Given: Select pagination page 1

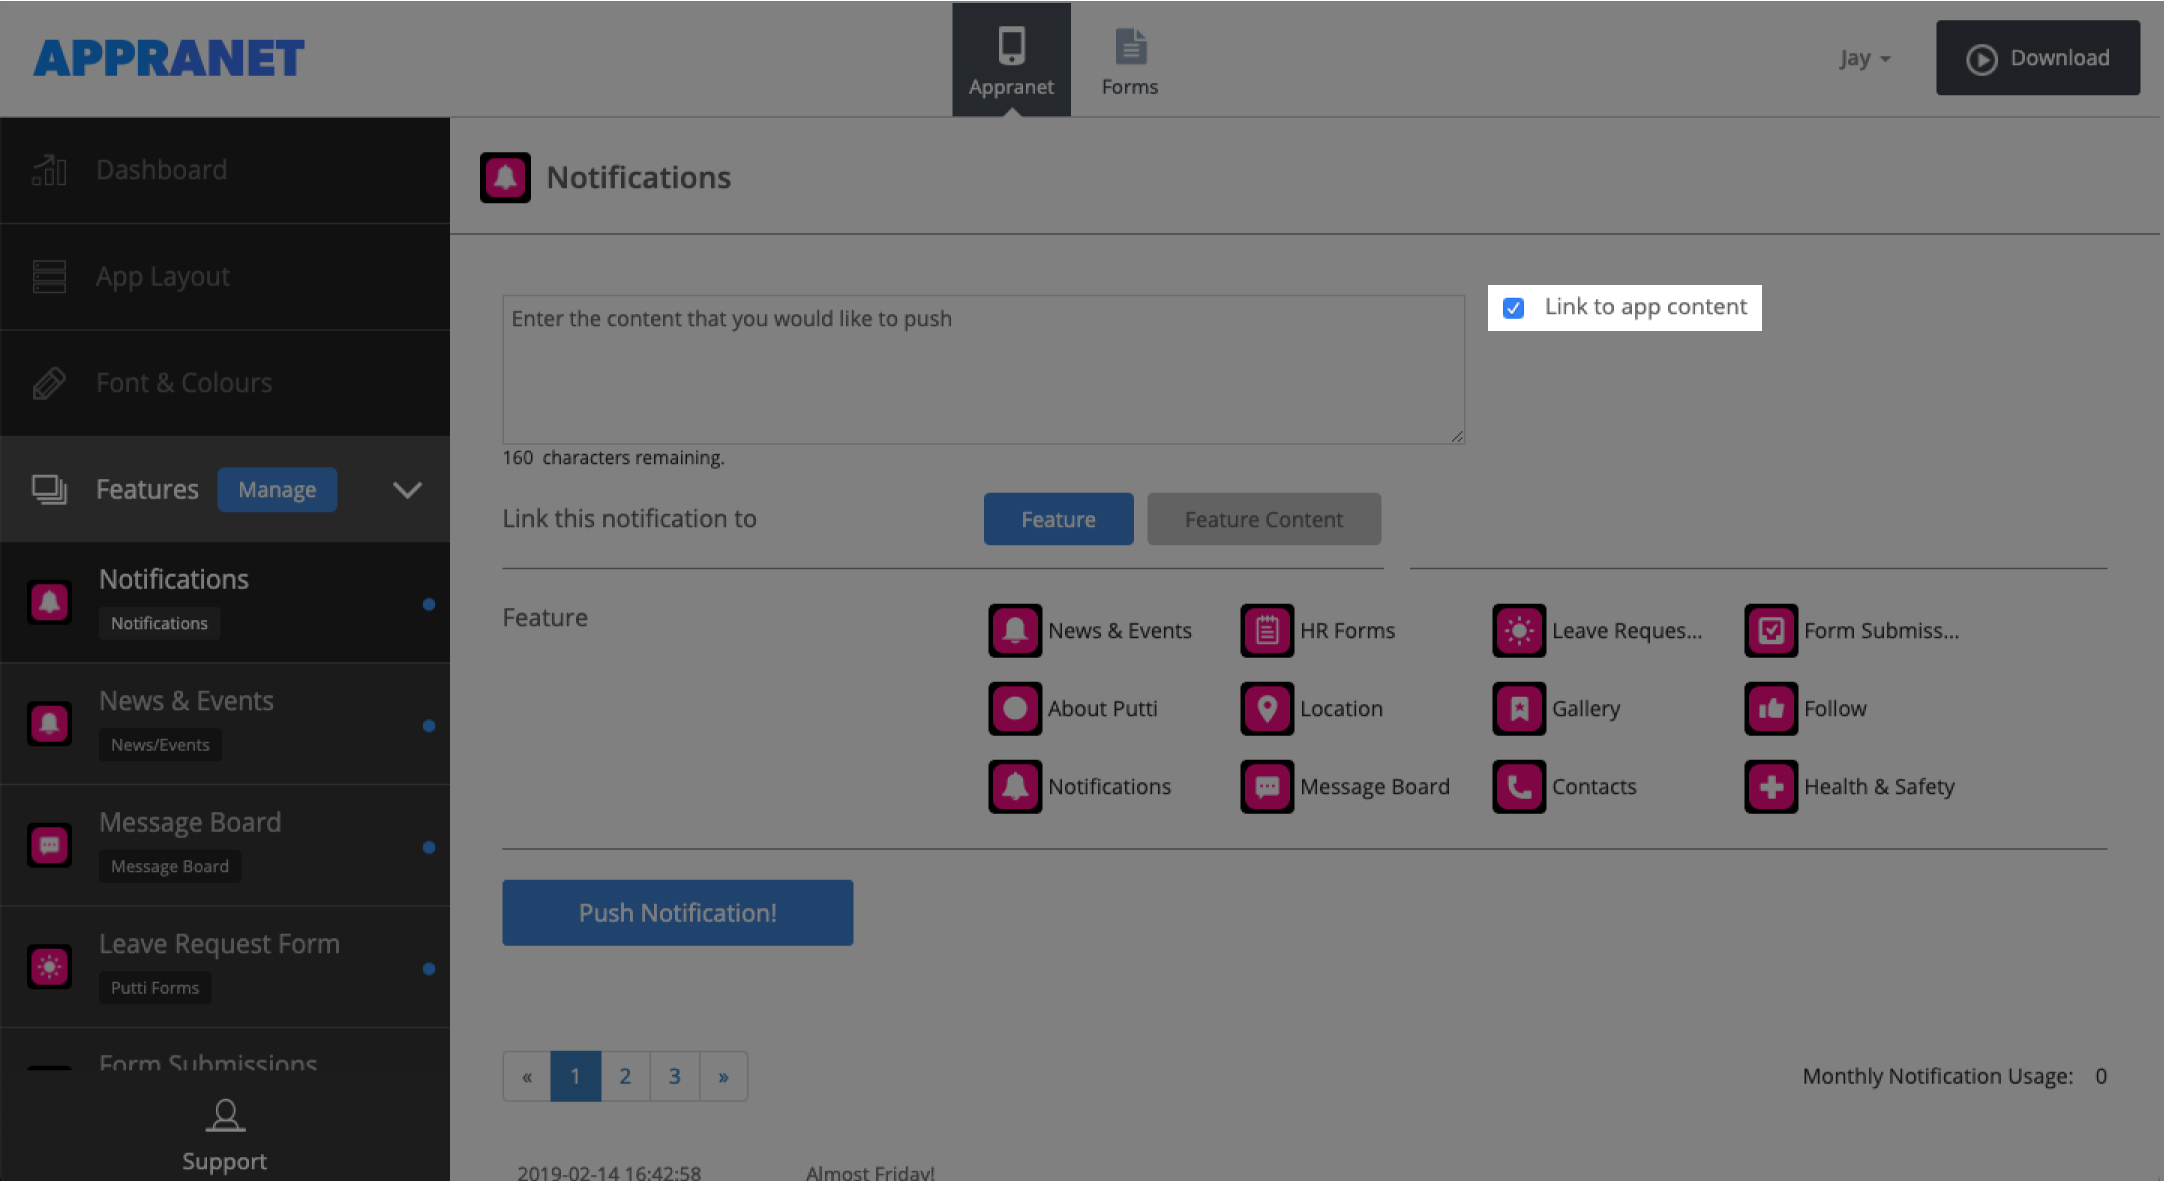Looking at the screenshot, I should 576,1076.
